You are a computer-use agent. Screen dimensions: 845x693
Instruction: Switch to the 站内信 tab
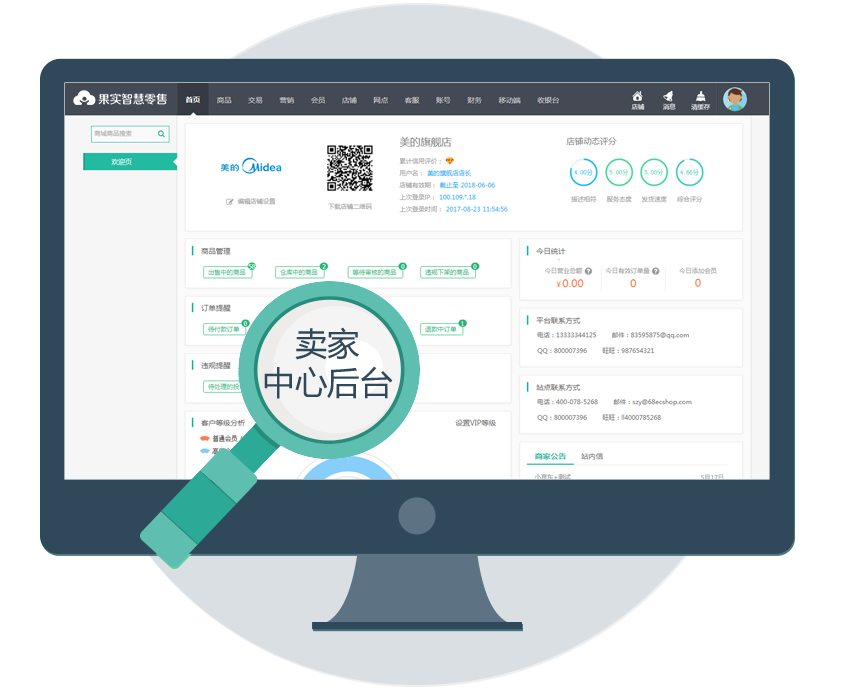592,456
